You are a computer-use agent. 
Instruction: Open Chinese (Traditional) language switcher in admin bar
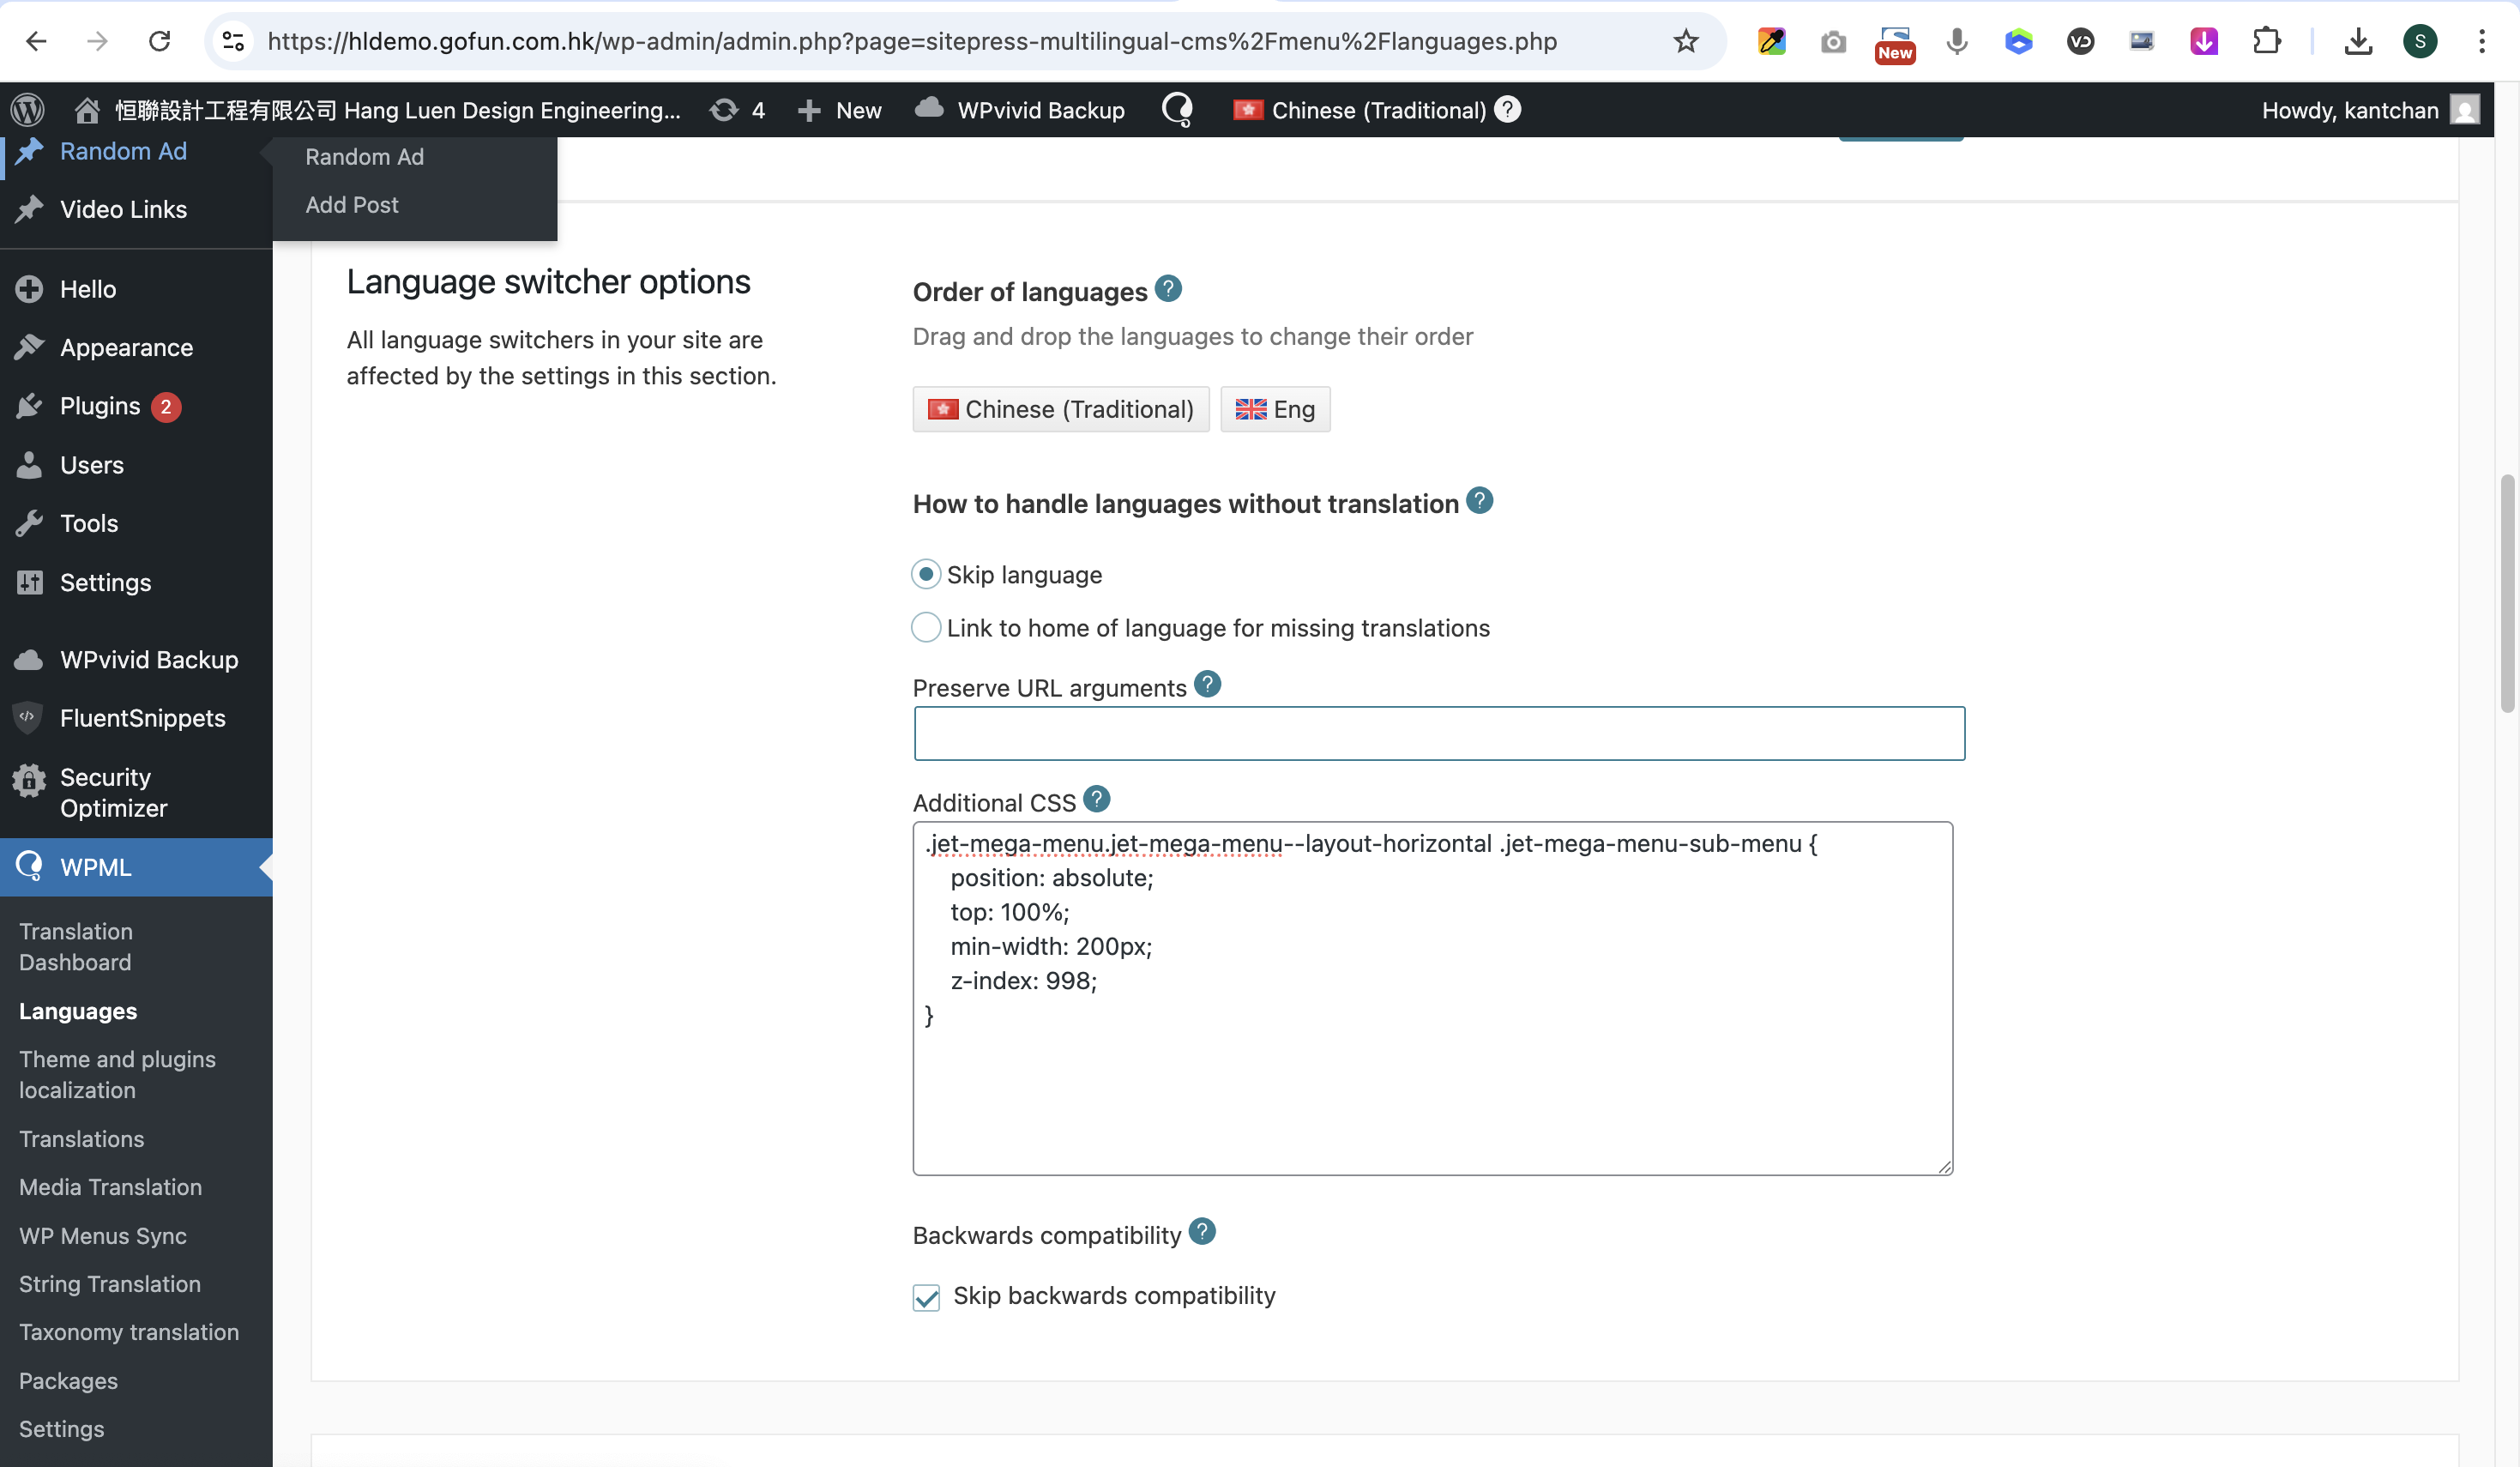tap(1361, 110)
